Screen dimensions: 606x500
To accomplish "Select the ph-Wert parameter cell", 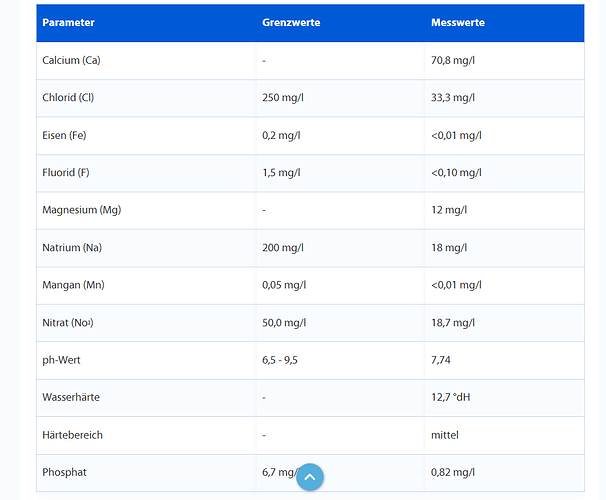I will 62,360.
